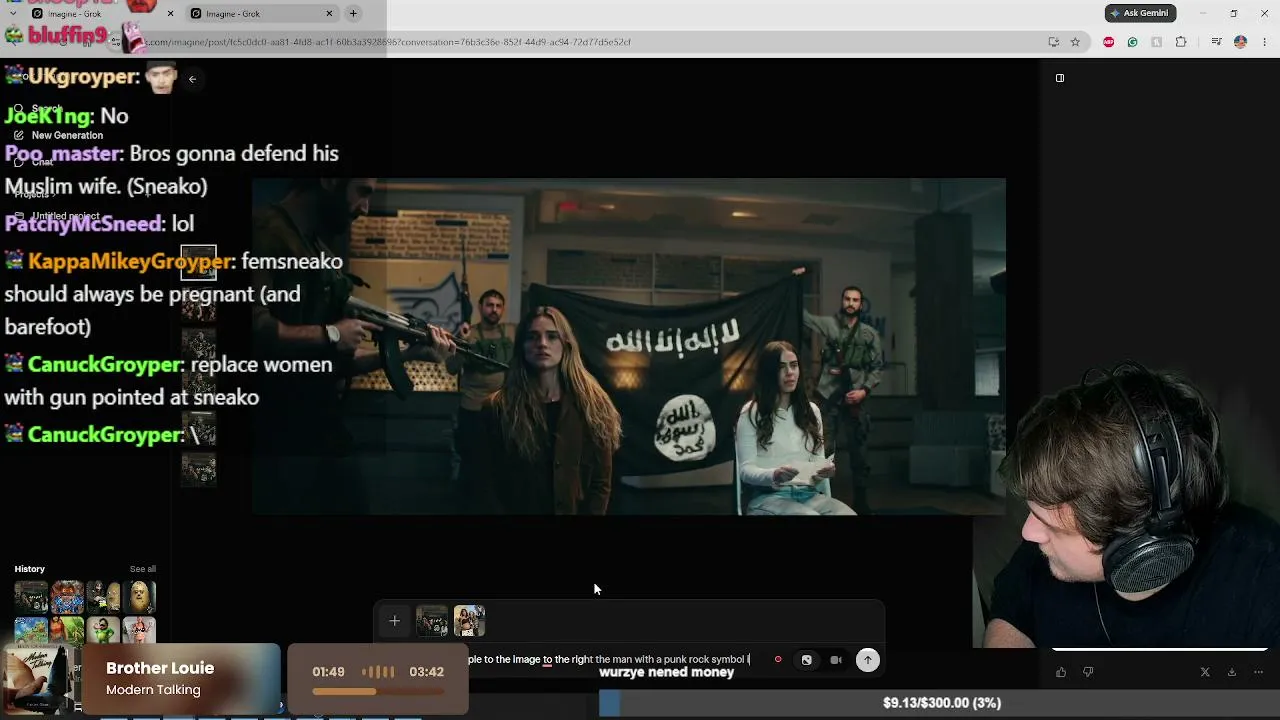The width and height of the screenshot is (1280, 720).
Task: Share the generation to X
Action: tap(1205, 672)
